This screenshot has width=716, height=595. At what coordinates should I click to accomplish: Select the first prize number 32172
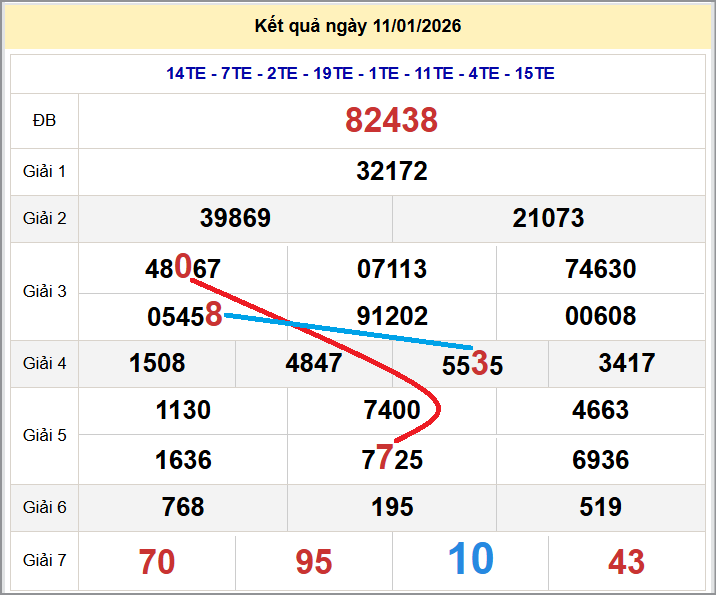click(x=391, y=171)
